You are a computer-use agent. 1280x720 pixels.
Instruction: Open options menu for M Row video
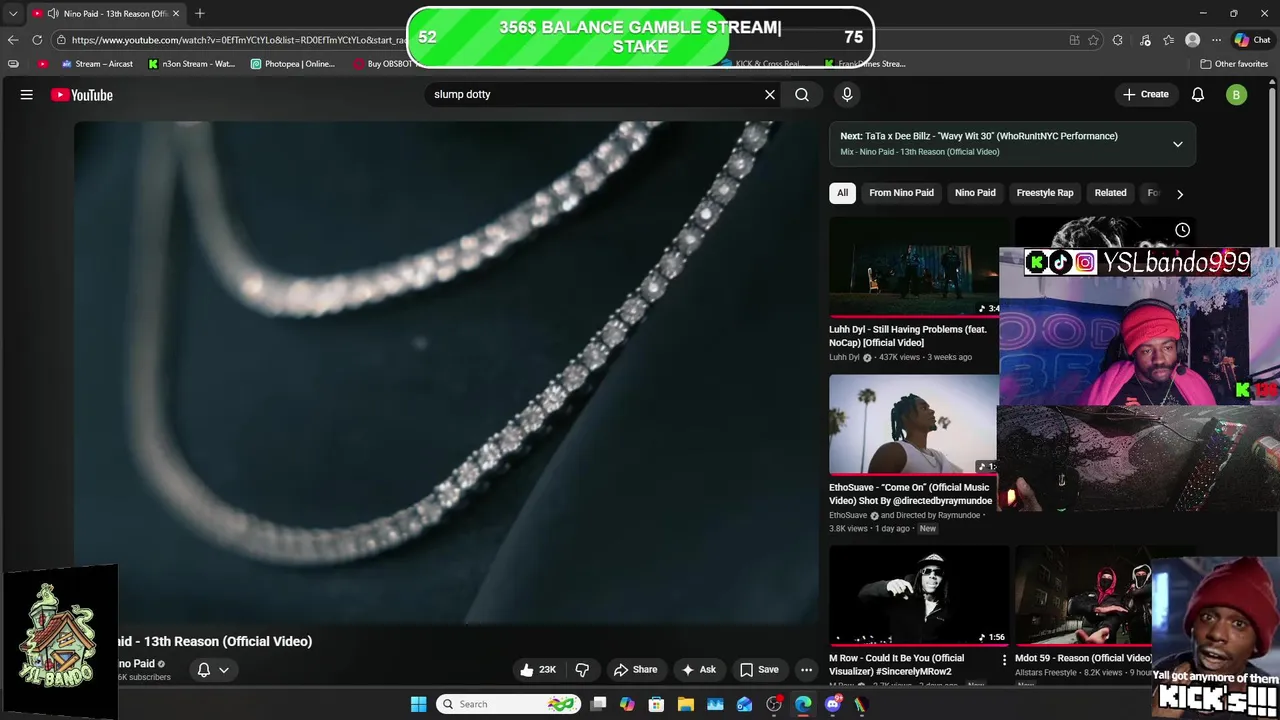pyautogui.click(x=1004, y=660)
